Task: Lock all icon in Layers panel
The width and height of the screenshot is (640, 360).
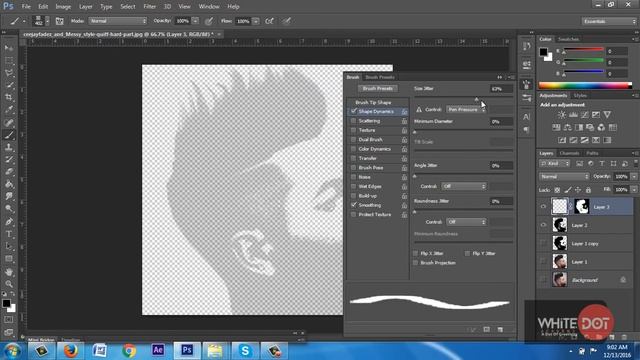Action: tap(588, 190)
